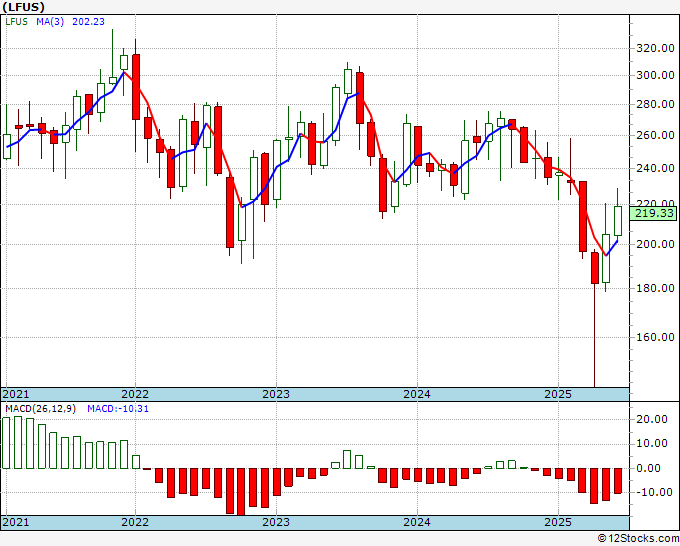
Task: Click the final red MACD histogram bar
Action: [618, 481]
